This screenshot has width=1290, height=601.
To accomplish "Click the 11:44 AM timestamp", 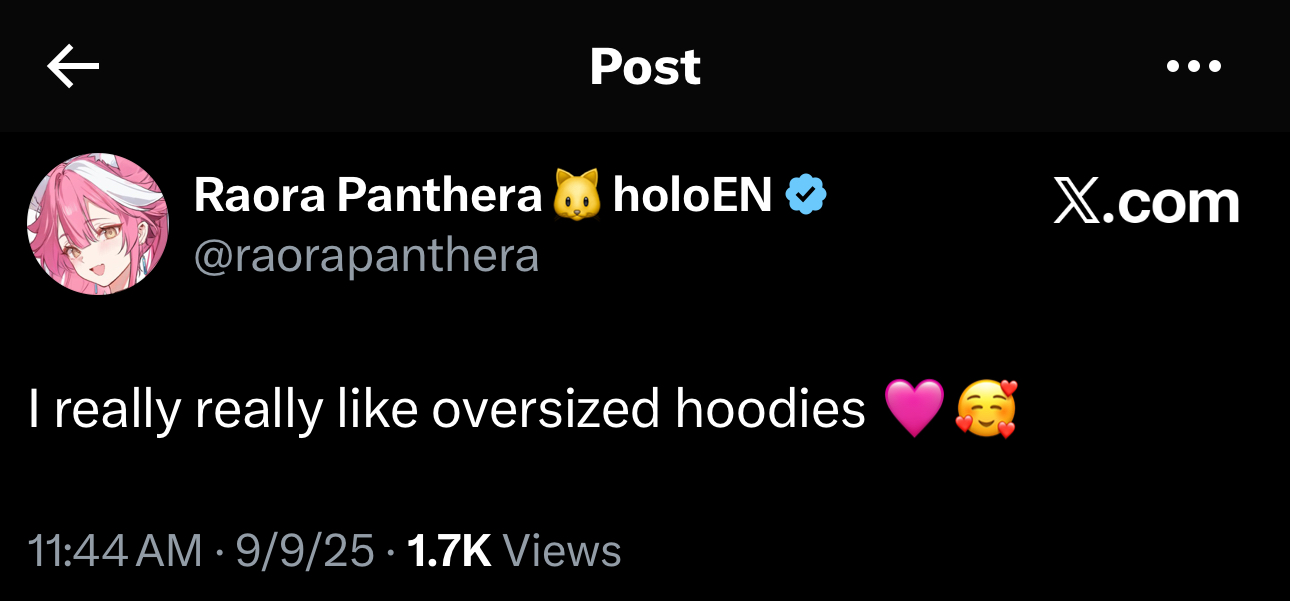I will [115, 551].
